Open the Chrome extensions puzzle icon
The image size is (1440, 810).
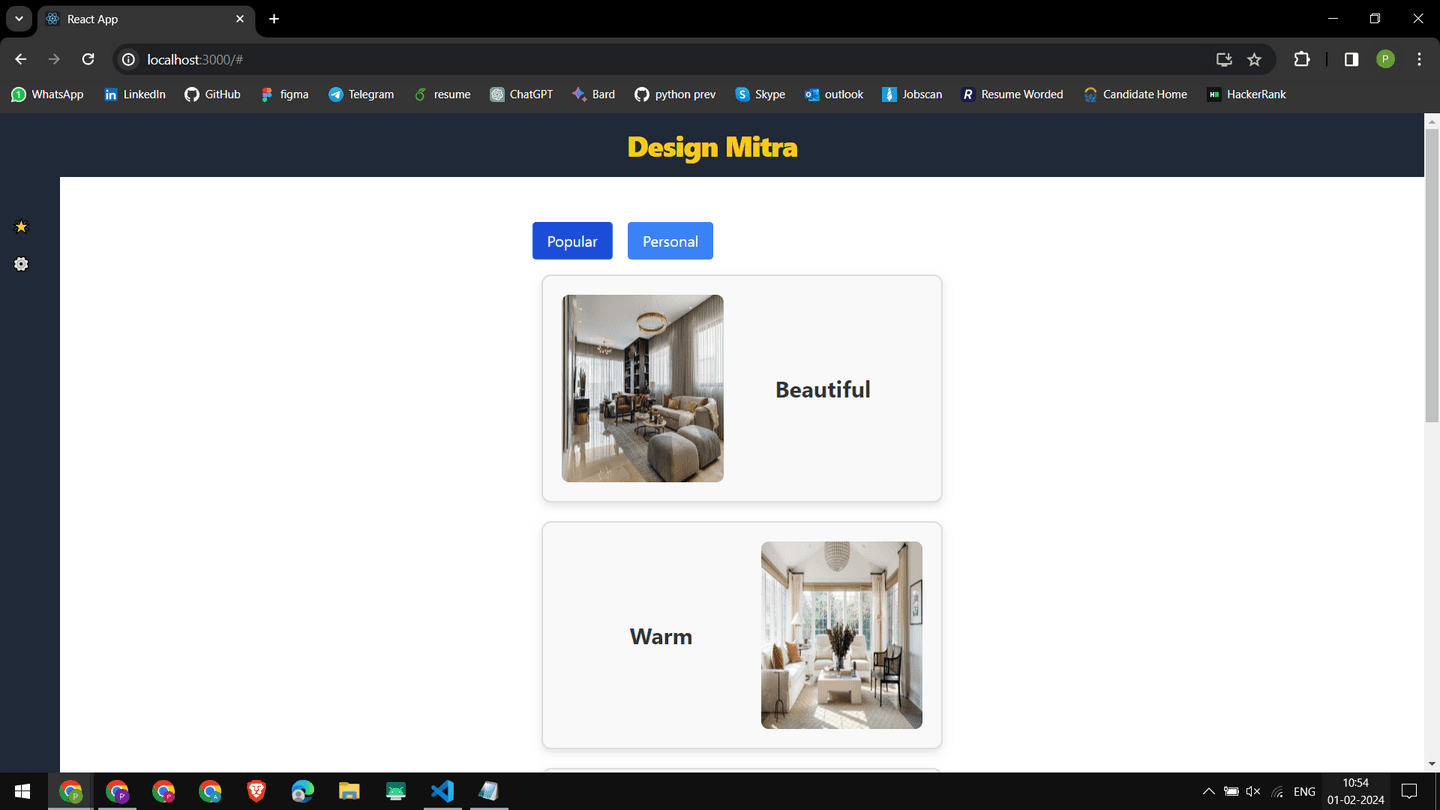(x=1301, y=59)
